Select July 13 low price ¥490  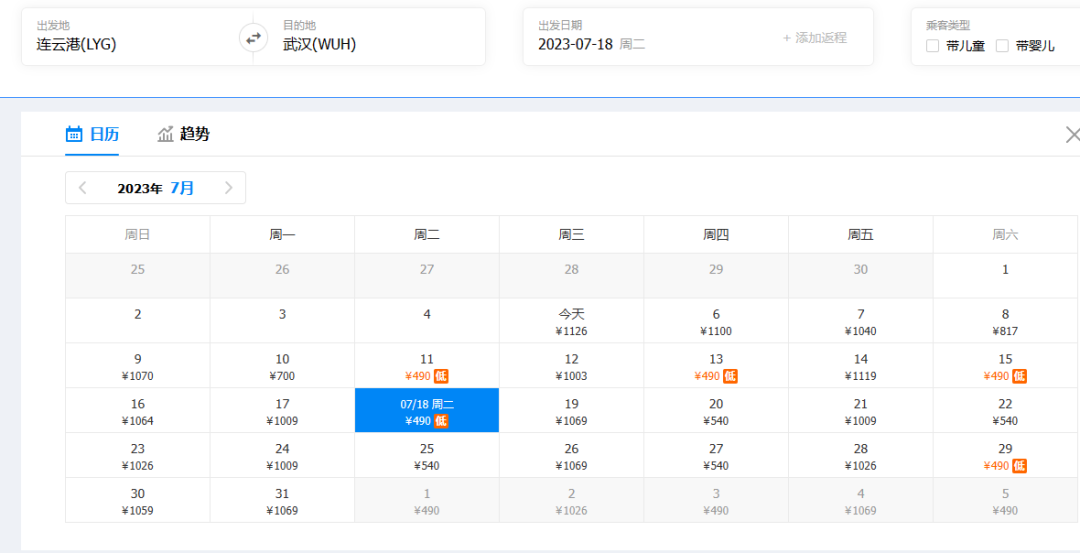716,365
